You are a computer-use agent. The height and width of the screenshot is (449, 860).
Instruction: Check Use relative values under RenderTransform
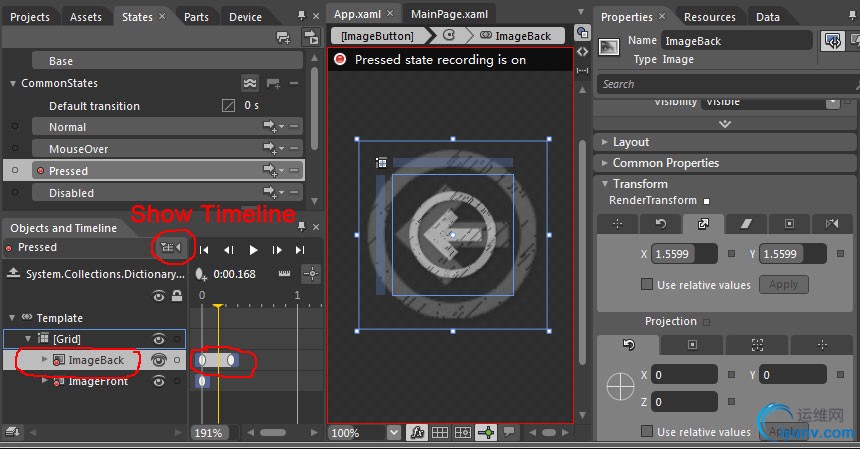(x=647, y=285)
